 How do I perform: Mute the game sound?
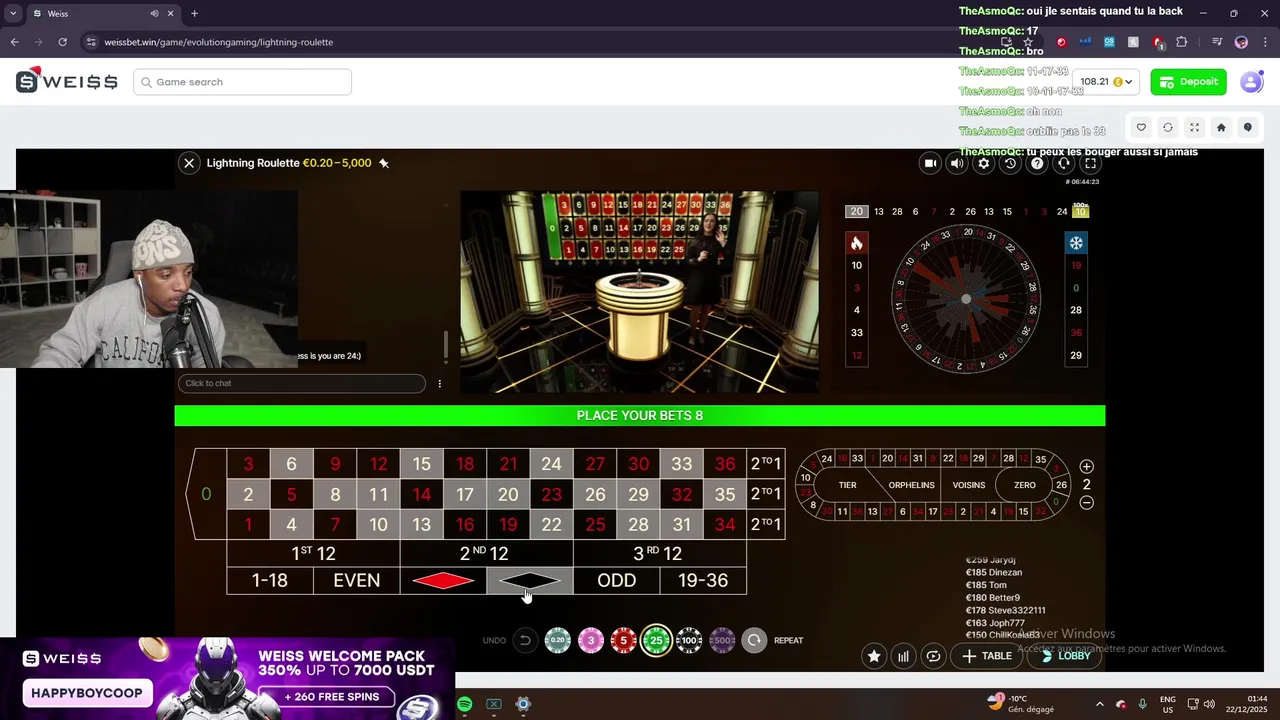click(957, 163)
